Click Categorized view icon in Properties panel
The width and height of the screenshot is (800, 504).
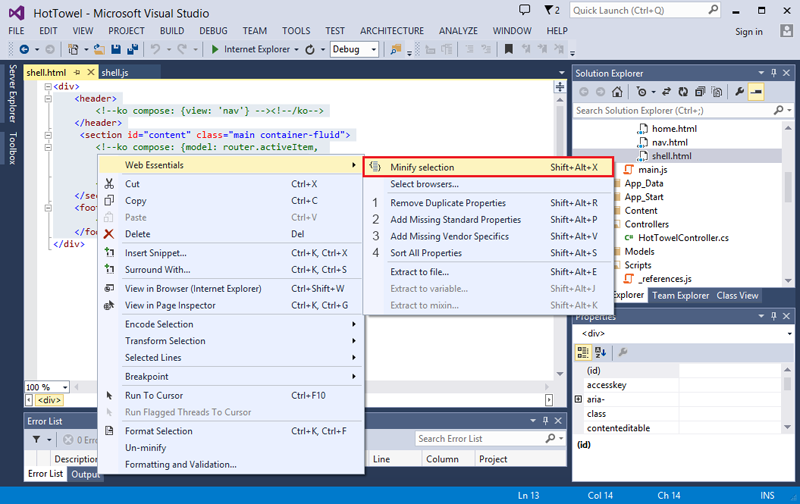pos(583,352)
